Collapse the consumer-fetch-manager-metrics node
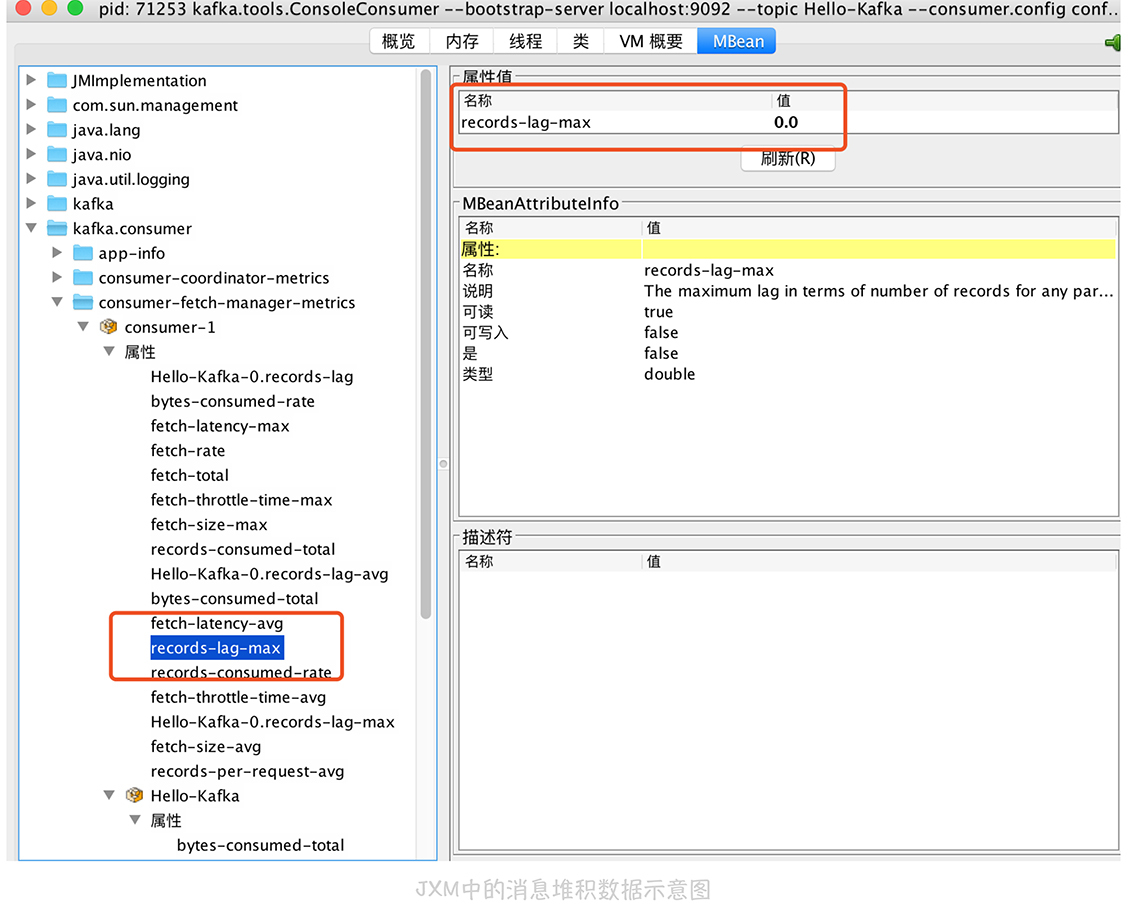Screen dimensions: 1142x911 click(x=58, y=303)
